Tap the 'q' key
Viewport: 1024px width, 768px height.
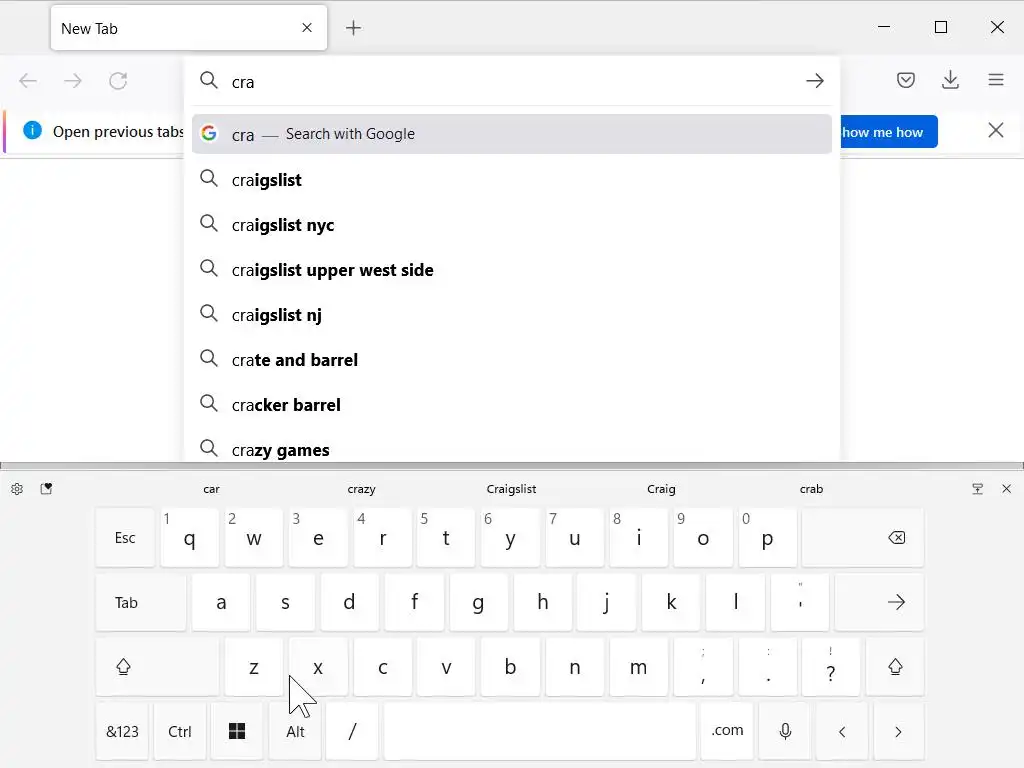[x=189, y=538]
